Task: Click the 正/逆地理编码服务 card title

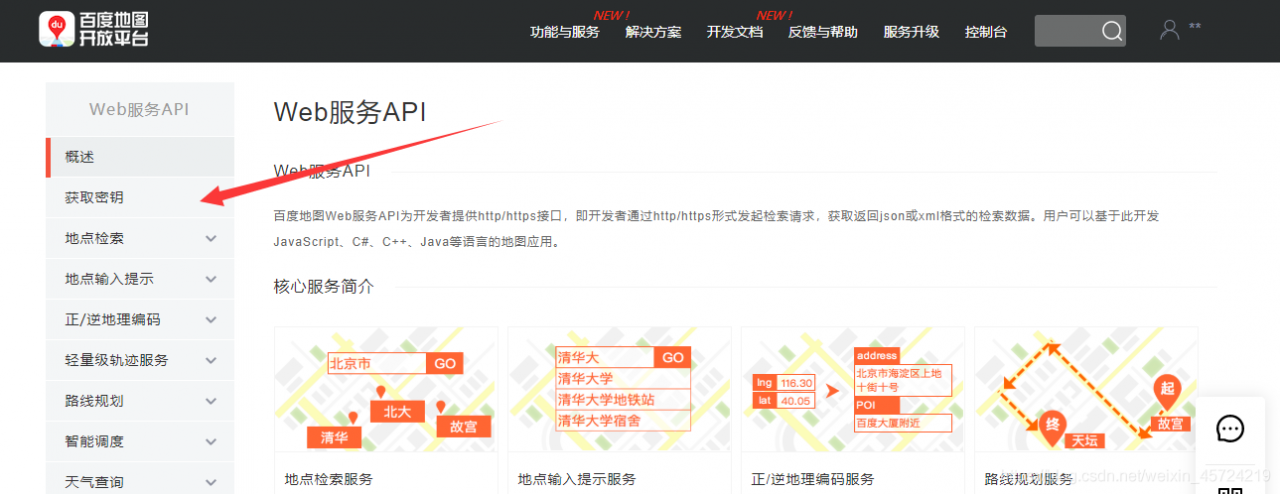Action: click(x=813, y=480)
